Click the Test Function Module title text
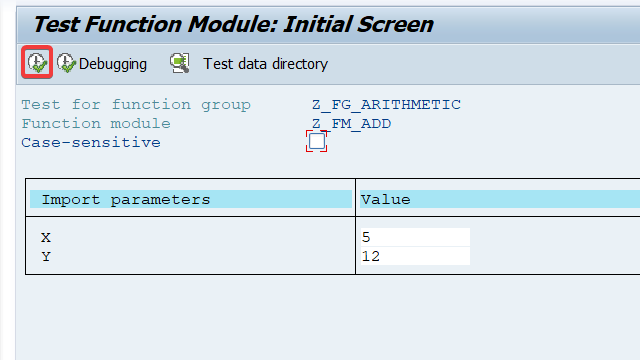The image size is (640, 360). [233, 24]
